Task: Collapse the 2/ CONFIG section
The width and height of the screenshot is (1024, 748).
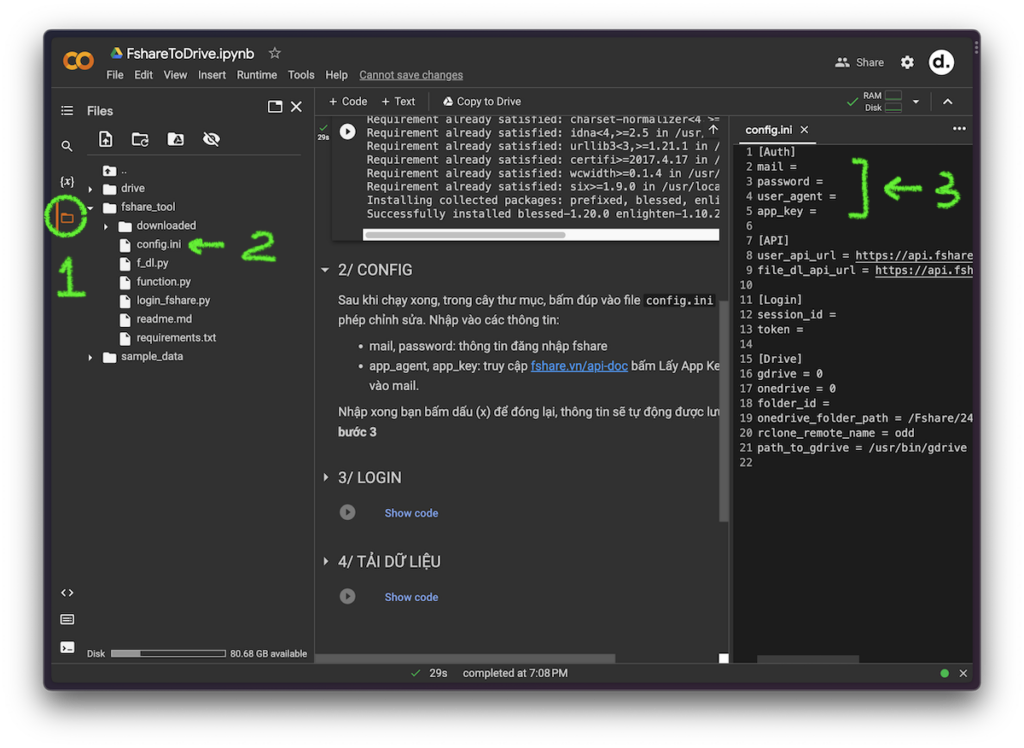Action: tap(325, 270)
